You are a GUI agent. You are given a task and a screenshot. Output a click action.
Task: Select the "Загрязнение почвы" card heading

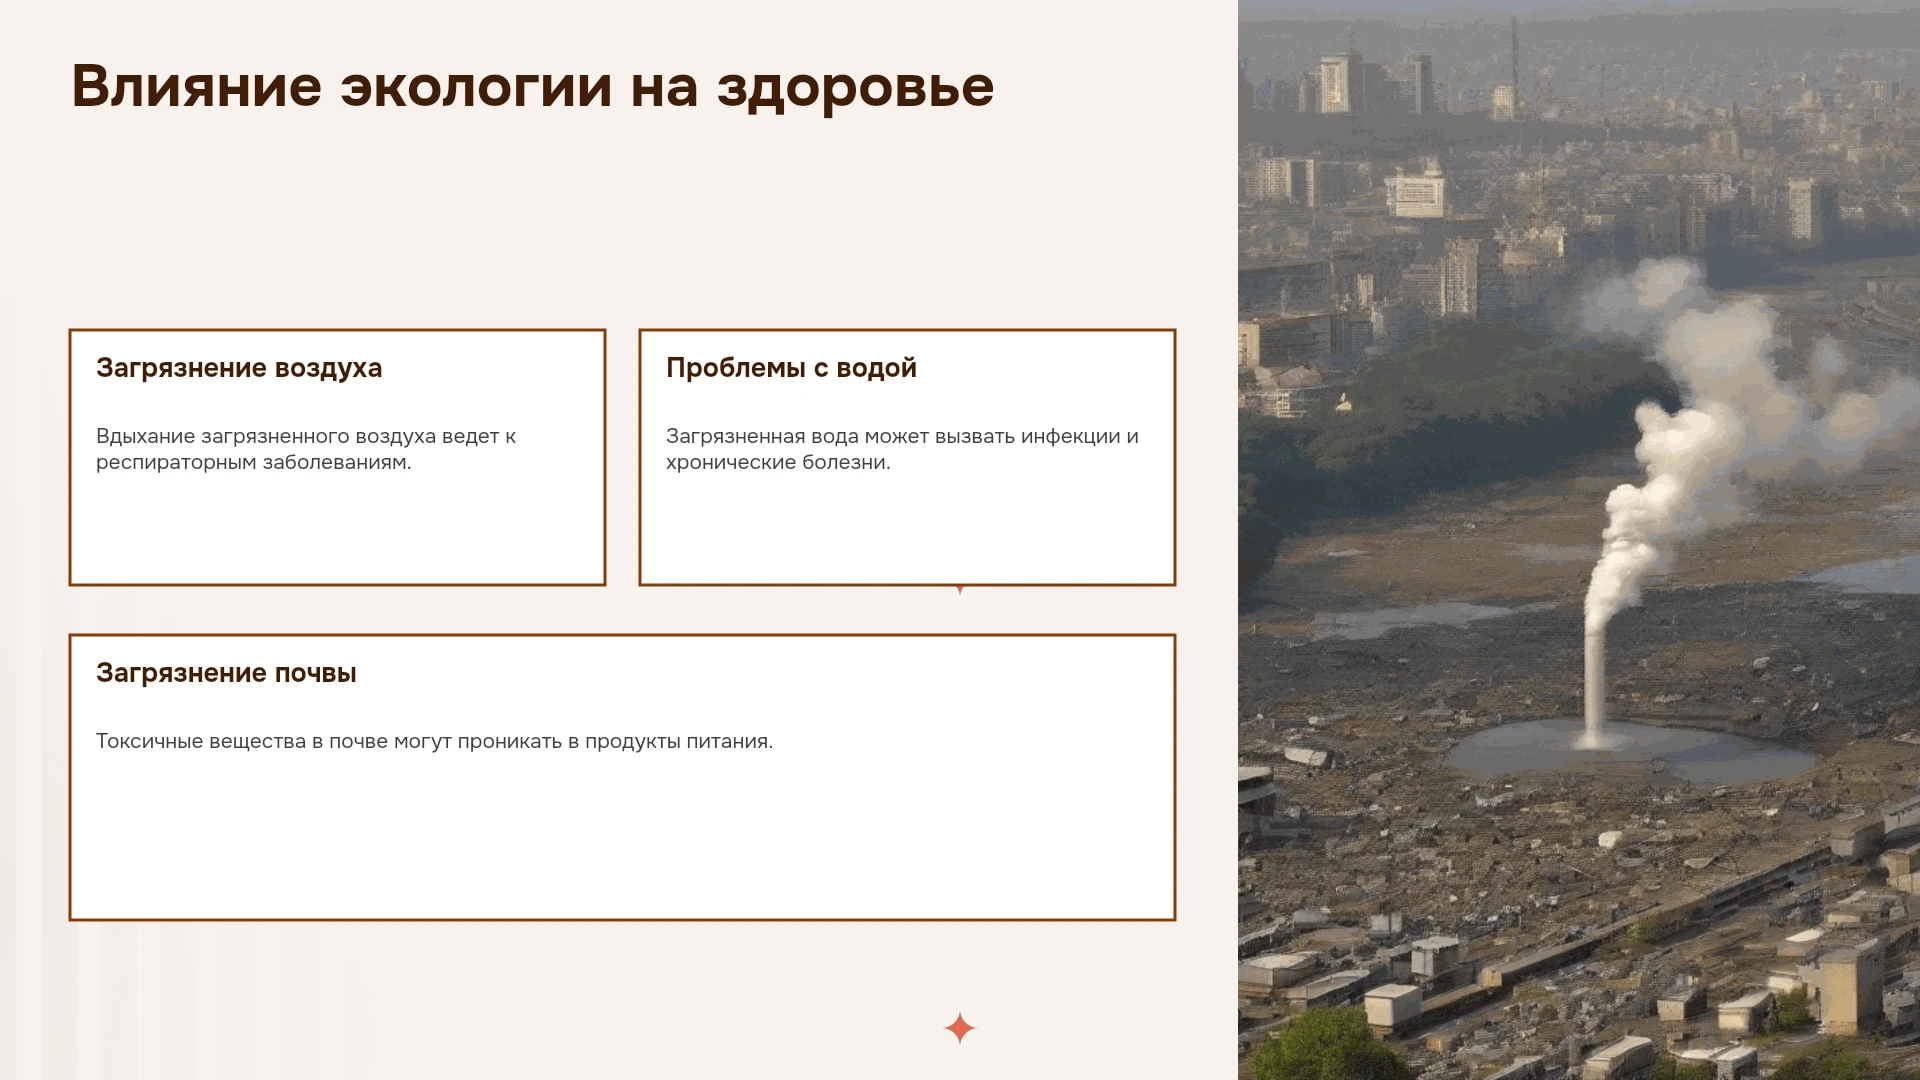(226, 673)
